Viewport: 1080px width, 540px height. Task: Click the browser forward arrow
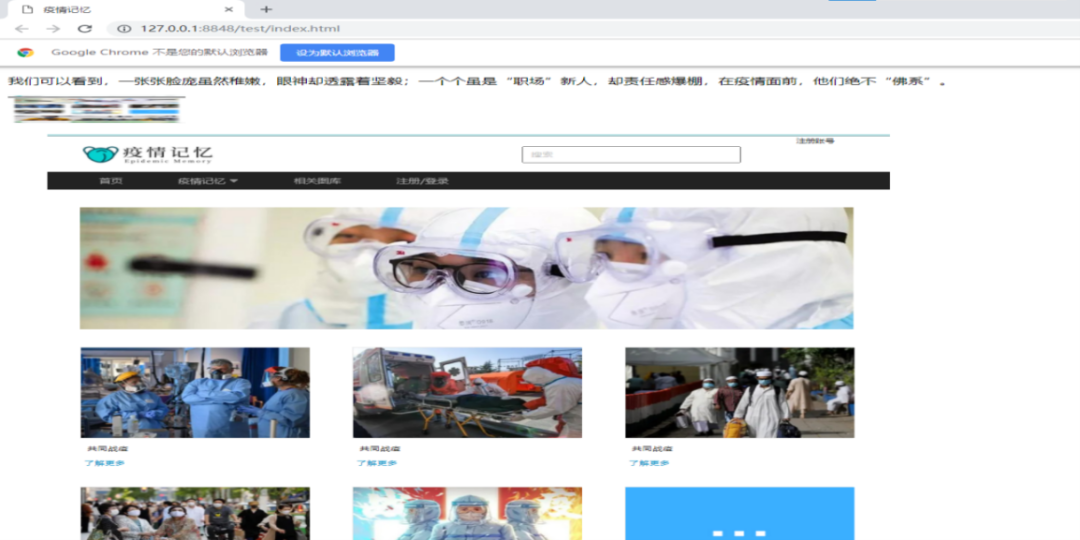coord(53,29)
